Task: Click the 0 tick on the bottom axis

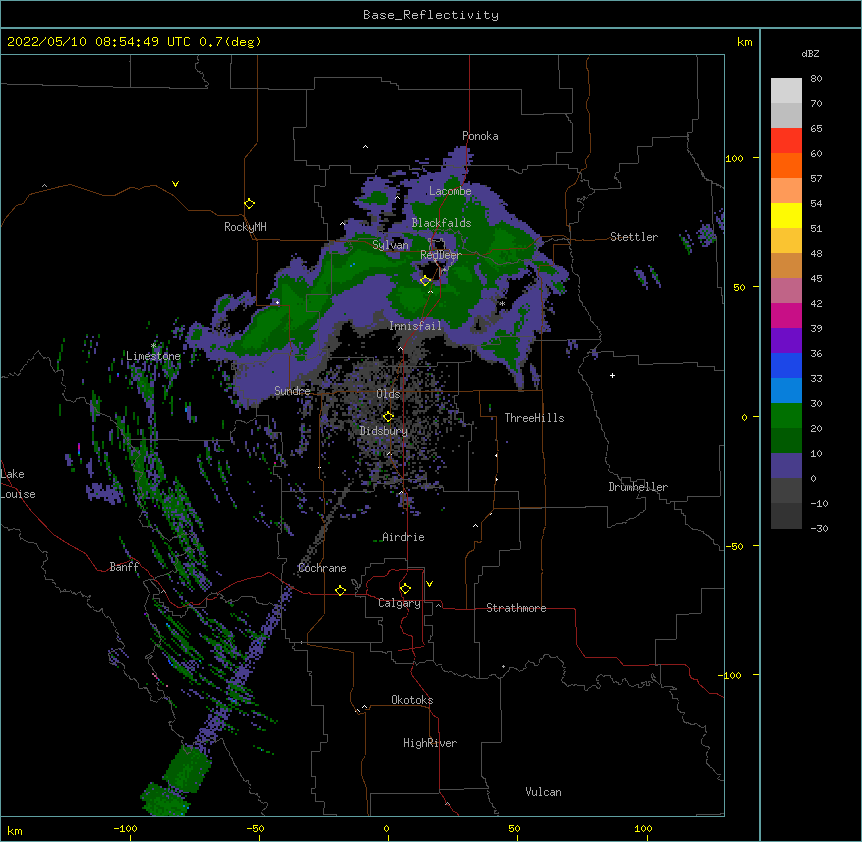Action: [386, 829]
